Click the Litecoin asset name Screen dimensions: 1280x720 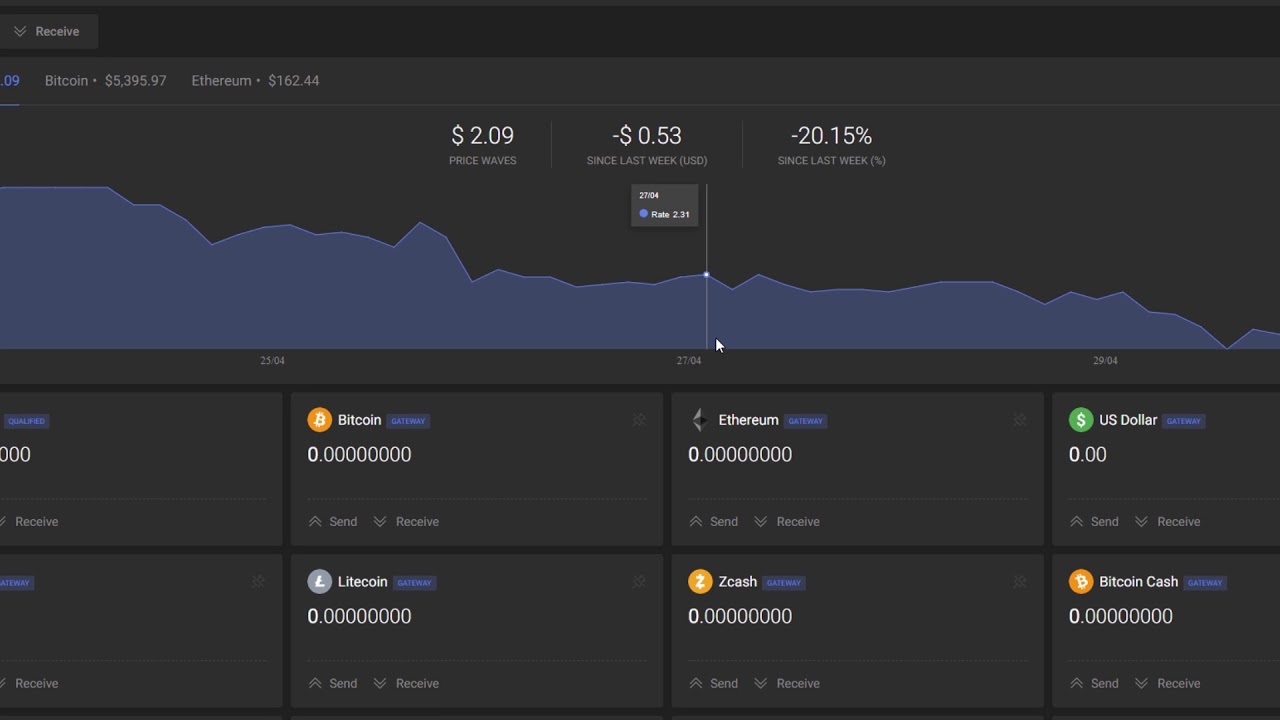point(362,582)
